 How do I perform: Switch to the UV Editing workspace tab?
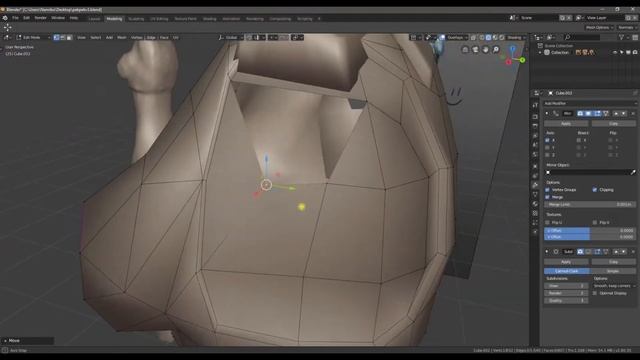click(159, 19)
